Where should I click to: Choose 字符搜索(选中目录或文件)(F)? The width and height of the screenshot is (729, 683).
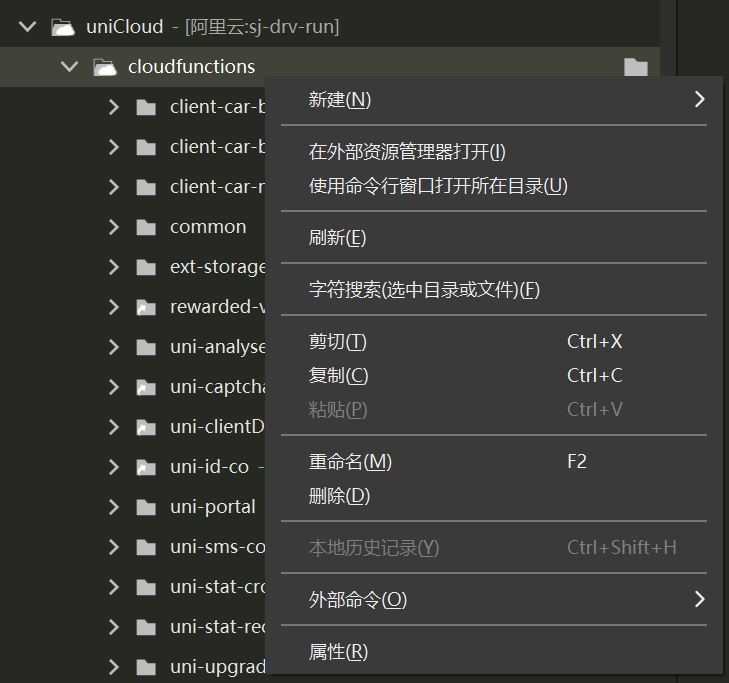[424, 290]
